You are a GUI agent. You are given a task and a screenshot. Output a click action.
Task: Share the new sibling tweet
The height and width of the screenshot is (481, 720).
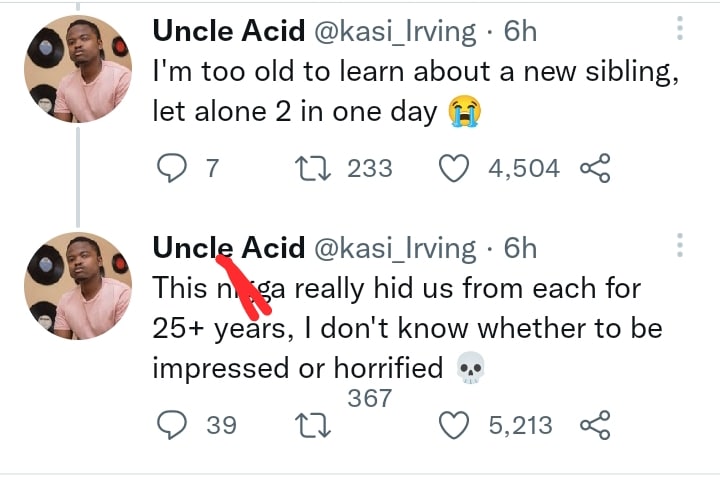click(595, 169)
